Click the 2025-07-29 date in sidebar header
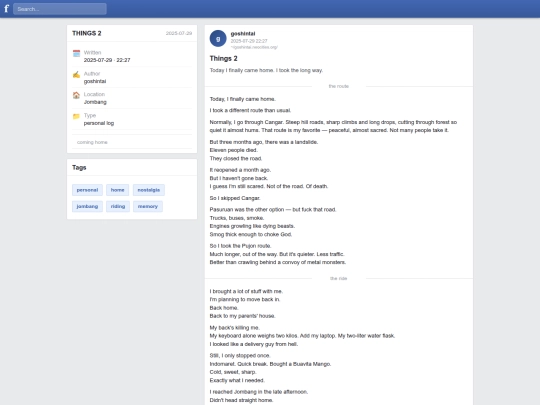 pyautogui.click(x=179, y=33)
